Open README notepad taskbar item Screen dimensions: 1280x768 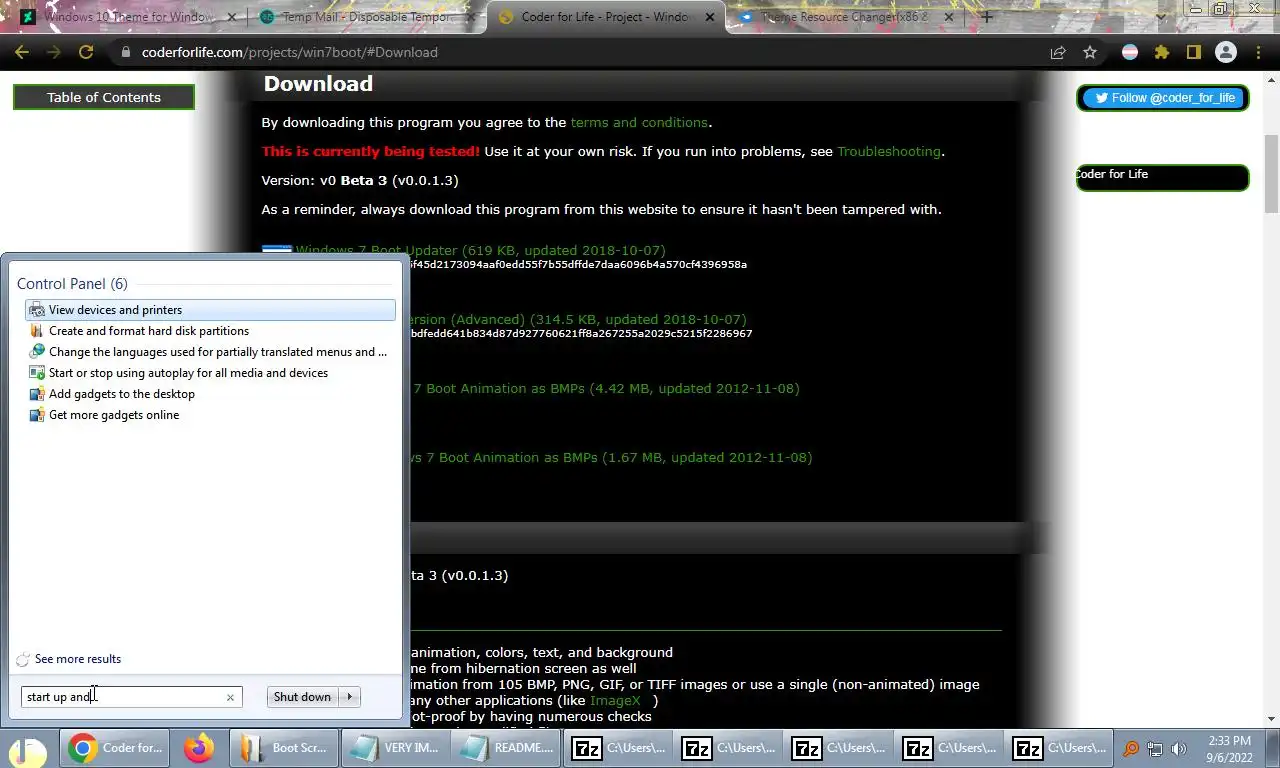pos(505,748)
